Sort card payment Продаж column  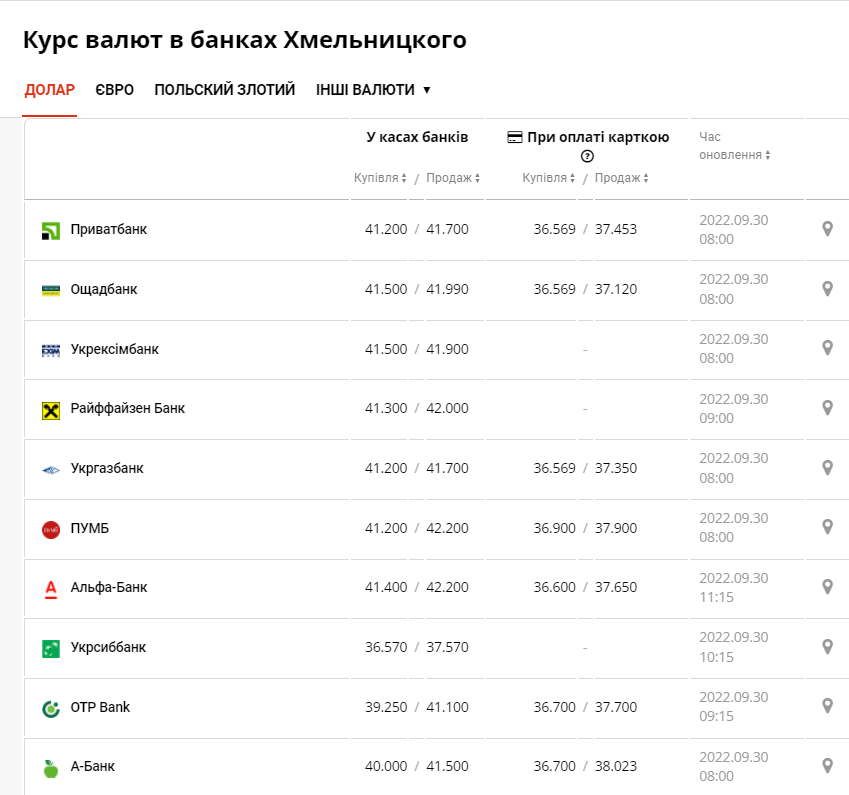[621, 178]
